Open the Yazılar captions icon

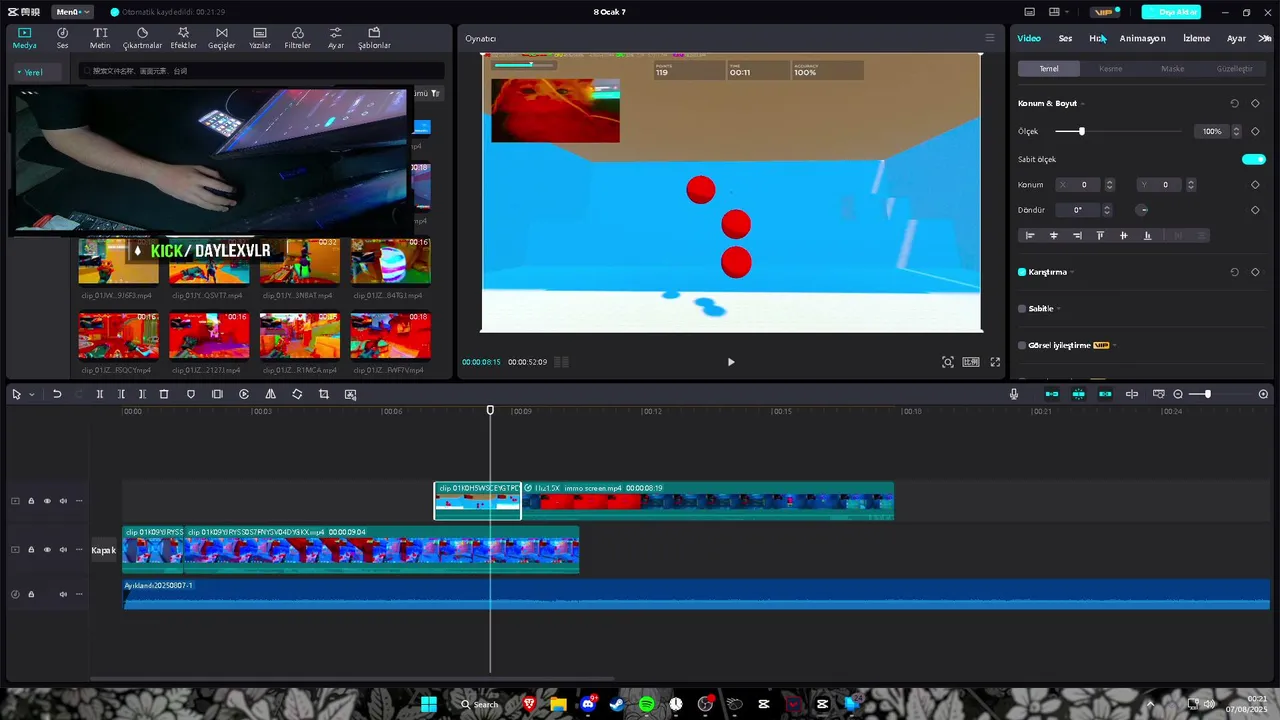click(x=260, y=38)
